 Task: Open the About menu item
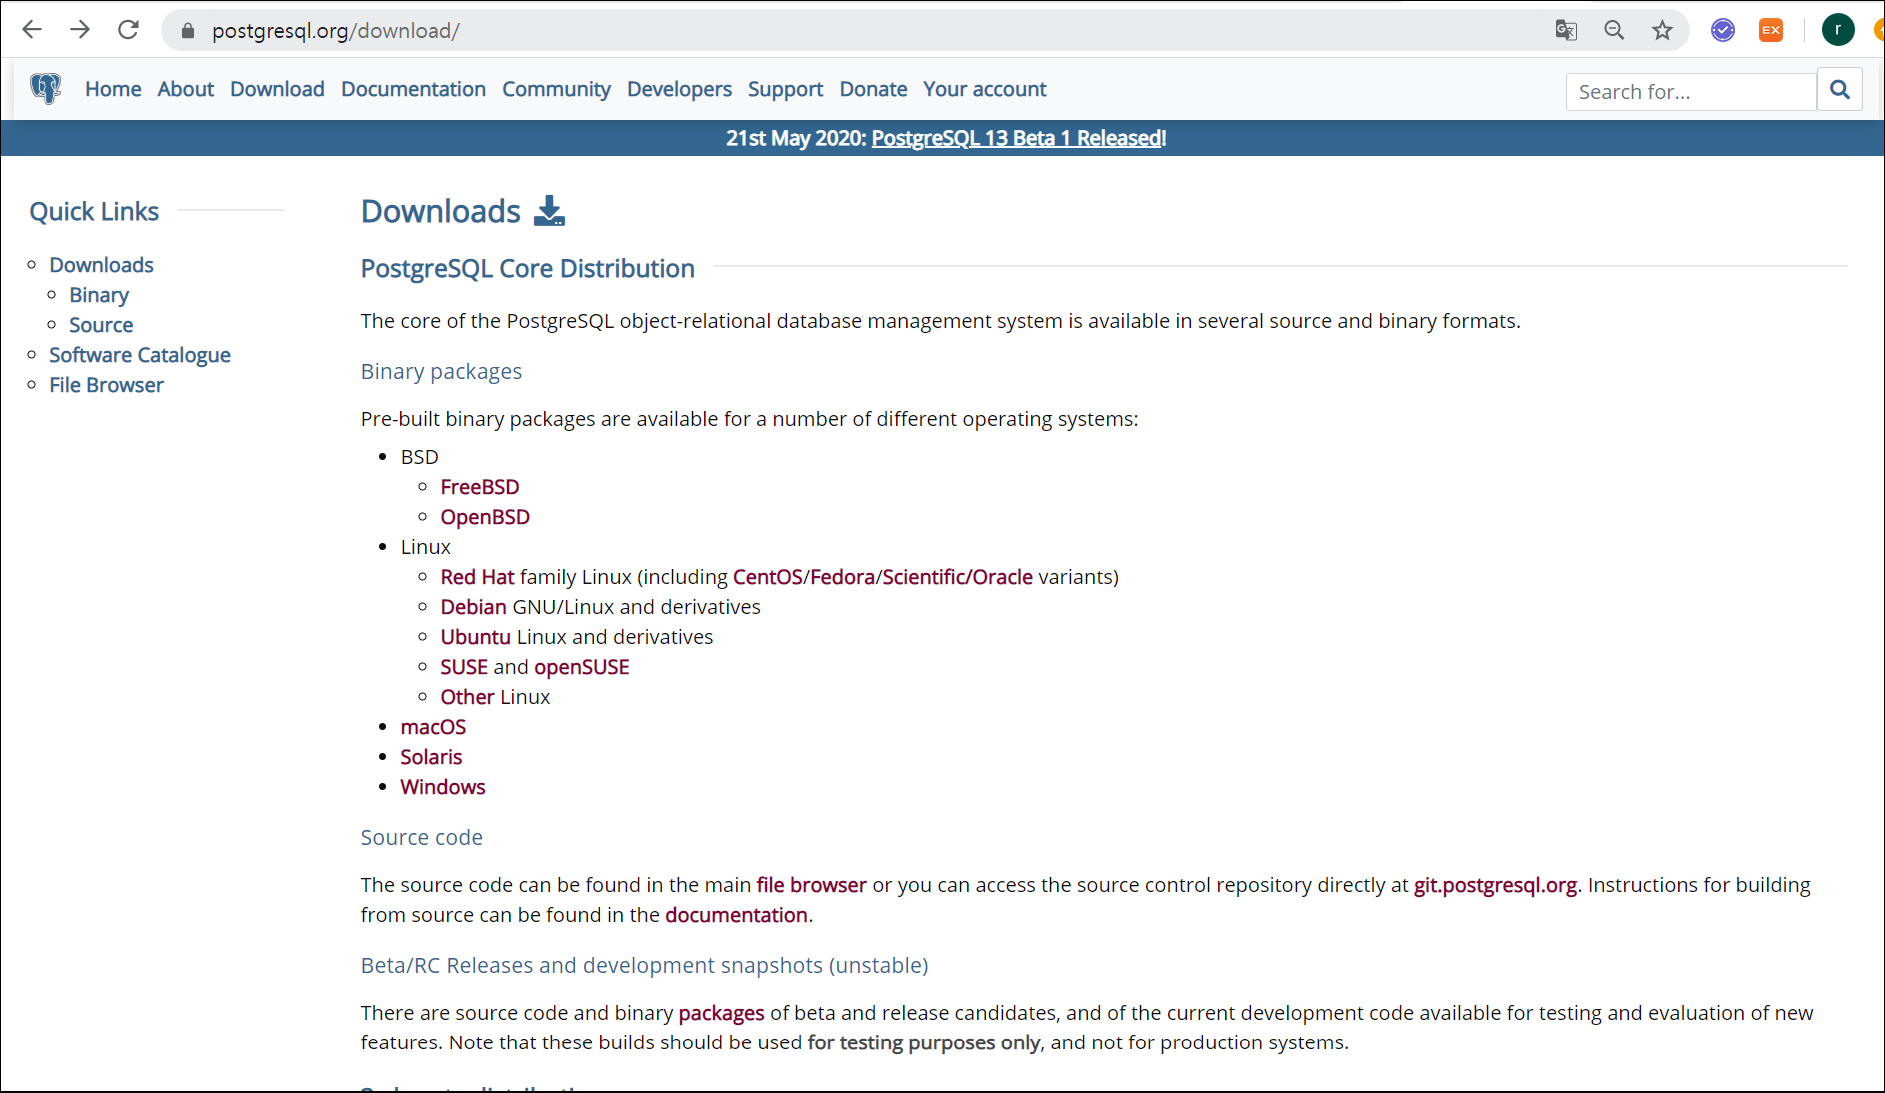pos(185,89)
